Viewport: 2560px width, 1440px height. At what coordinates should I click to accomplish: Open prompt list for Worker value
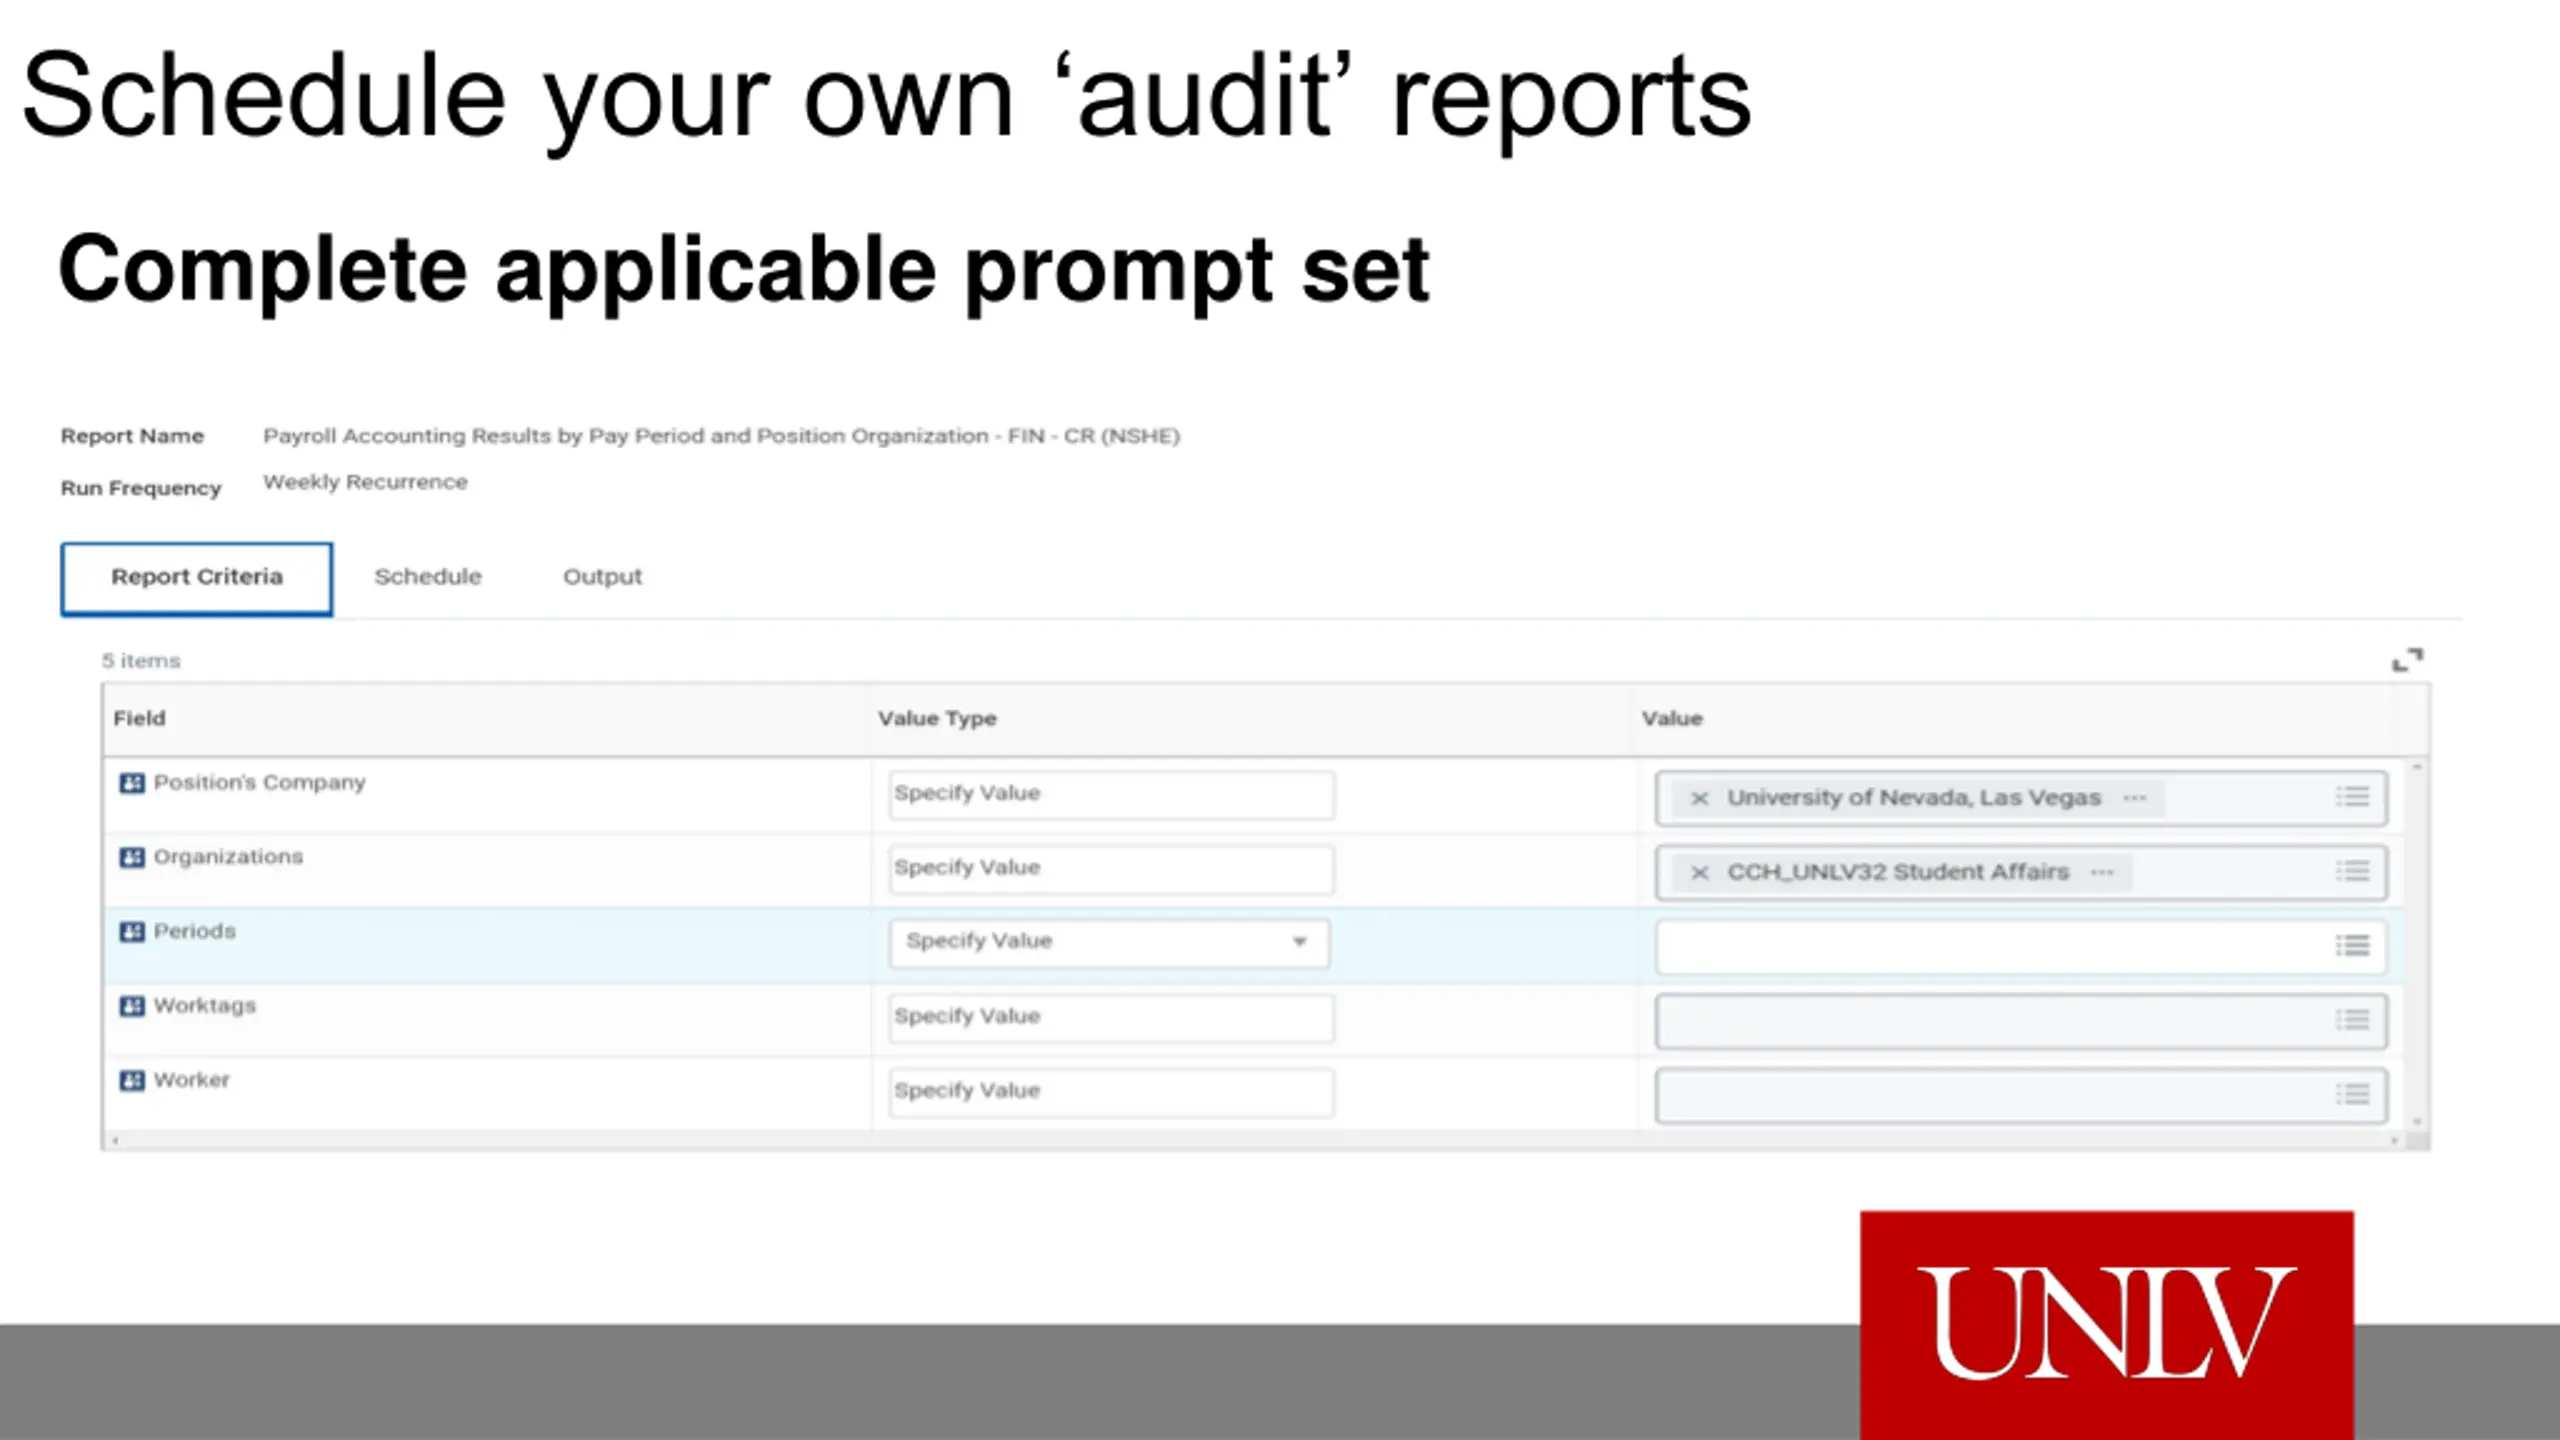[2352, 1094]
